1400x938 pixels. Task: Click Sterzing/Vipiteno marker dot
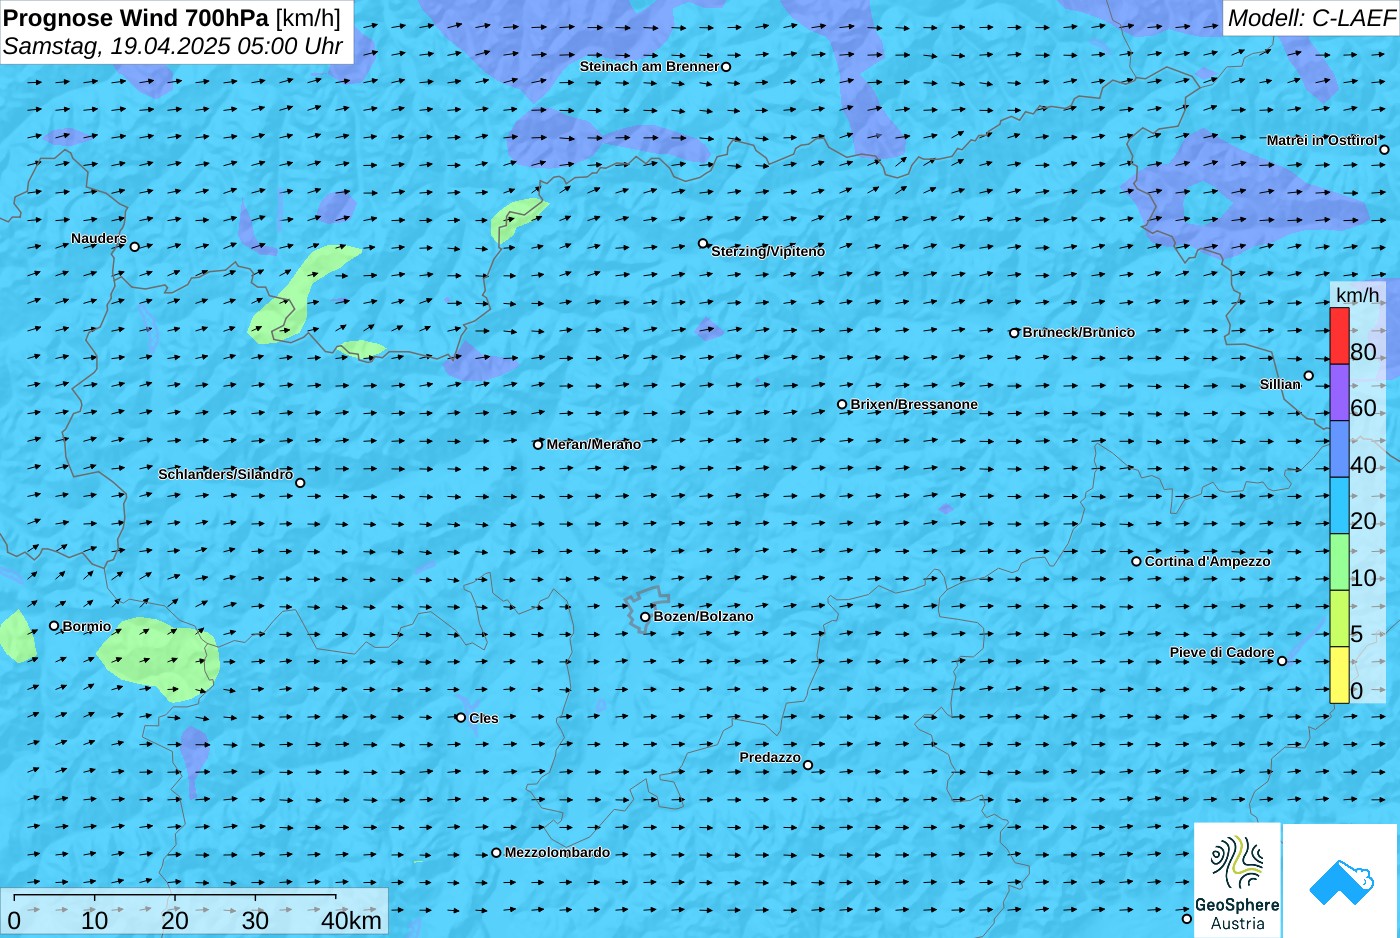[x=703, y=243]
